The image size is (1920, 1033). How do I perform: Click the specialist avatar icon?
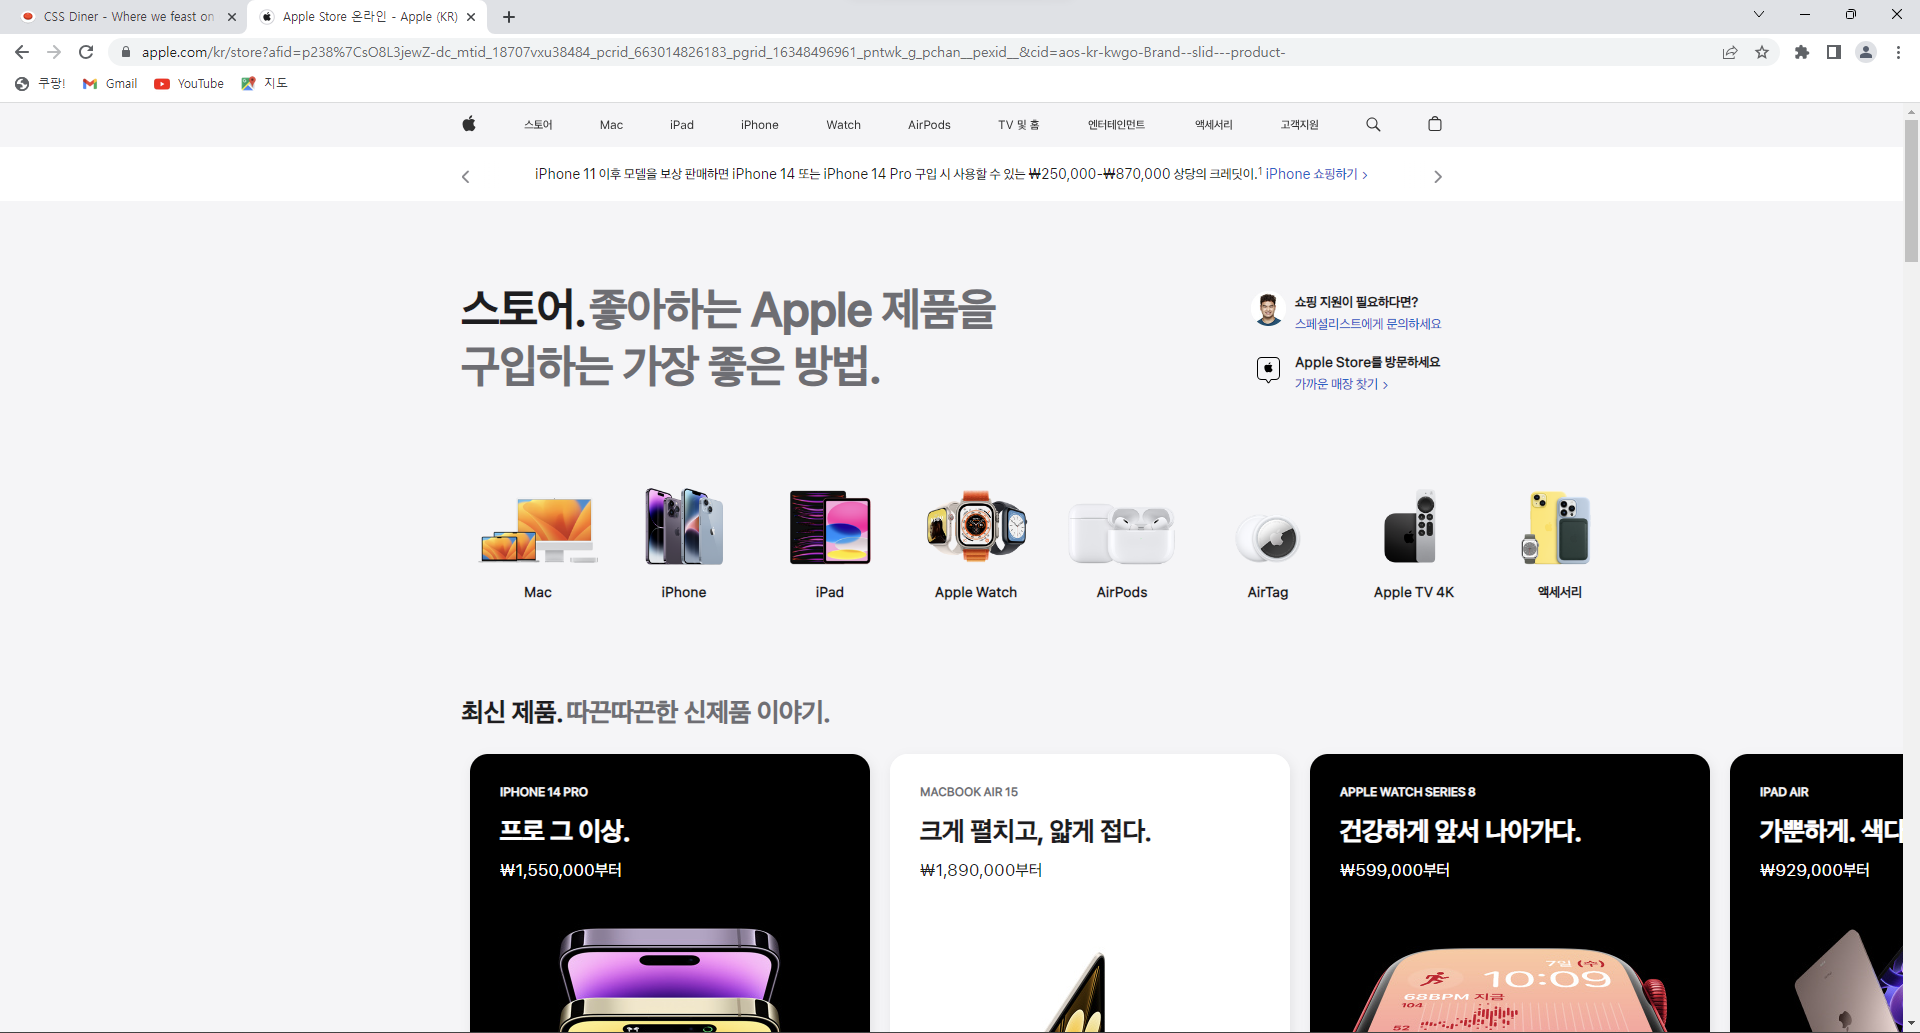point(1268,310)
